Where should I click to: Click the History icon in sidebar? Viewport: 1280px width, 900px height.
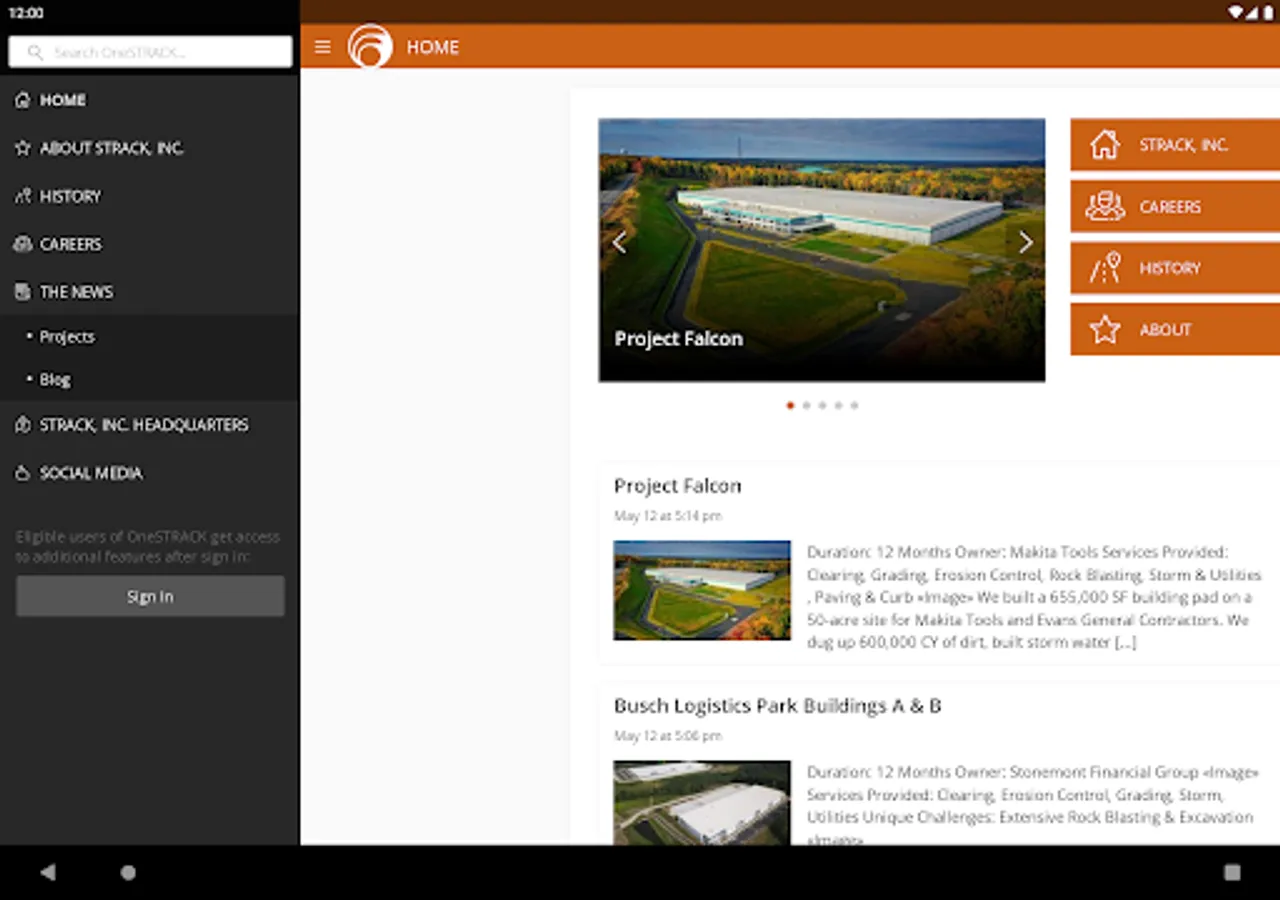(23, 196)
